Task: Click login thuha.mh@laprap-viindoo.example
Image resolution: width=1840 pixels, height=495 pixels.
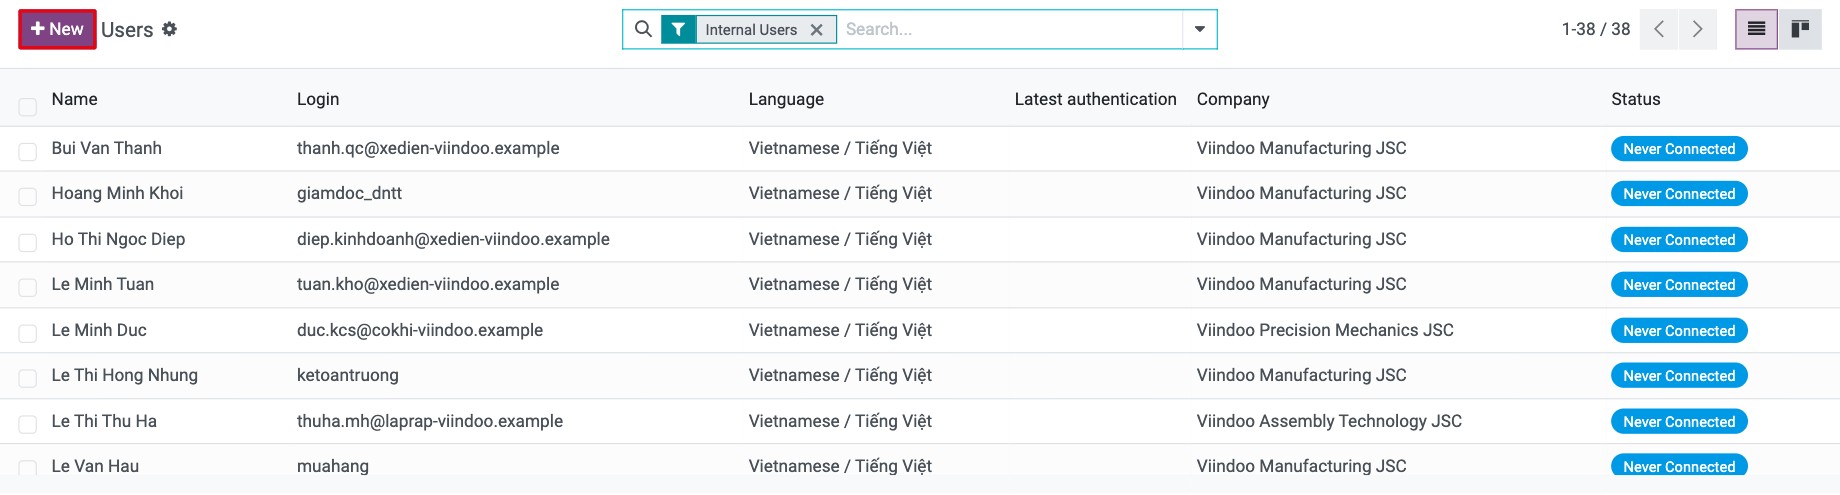Action: (x=430, y=421)
